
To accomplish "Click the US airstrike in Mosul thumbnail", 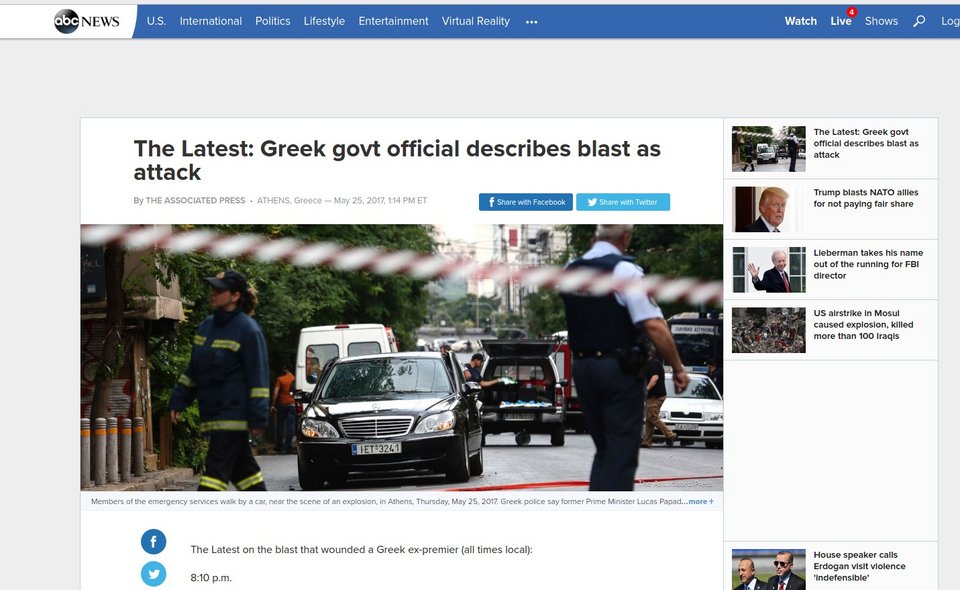I will click(768, 330).
